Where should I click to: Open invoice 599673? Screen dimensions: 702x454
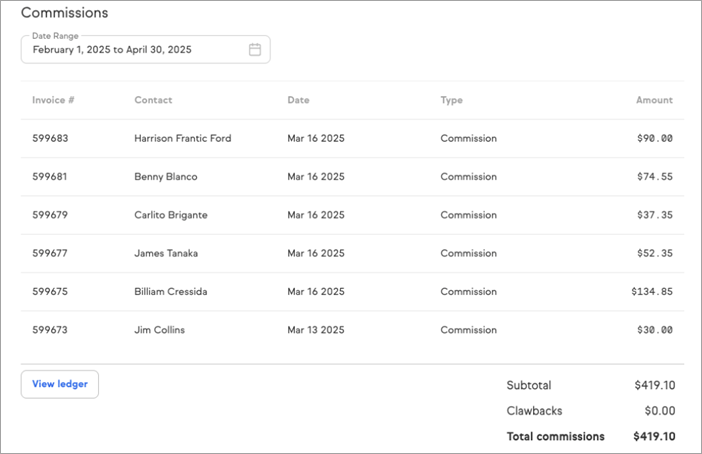[x=50, y=330]
